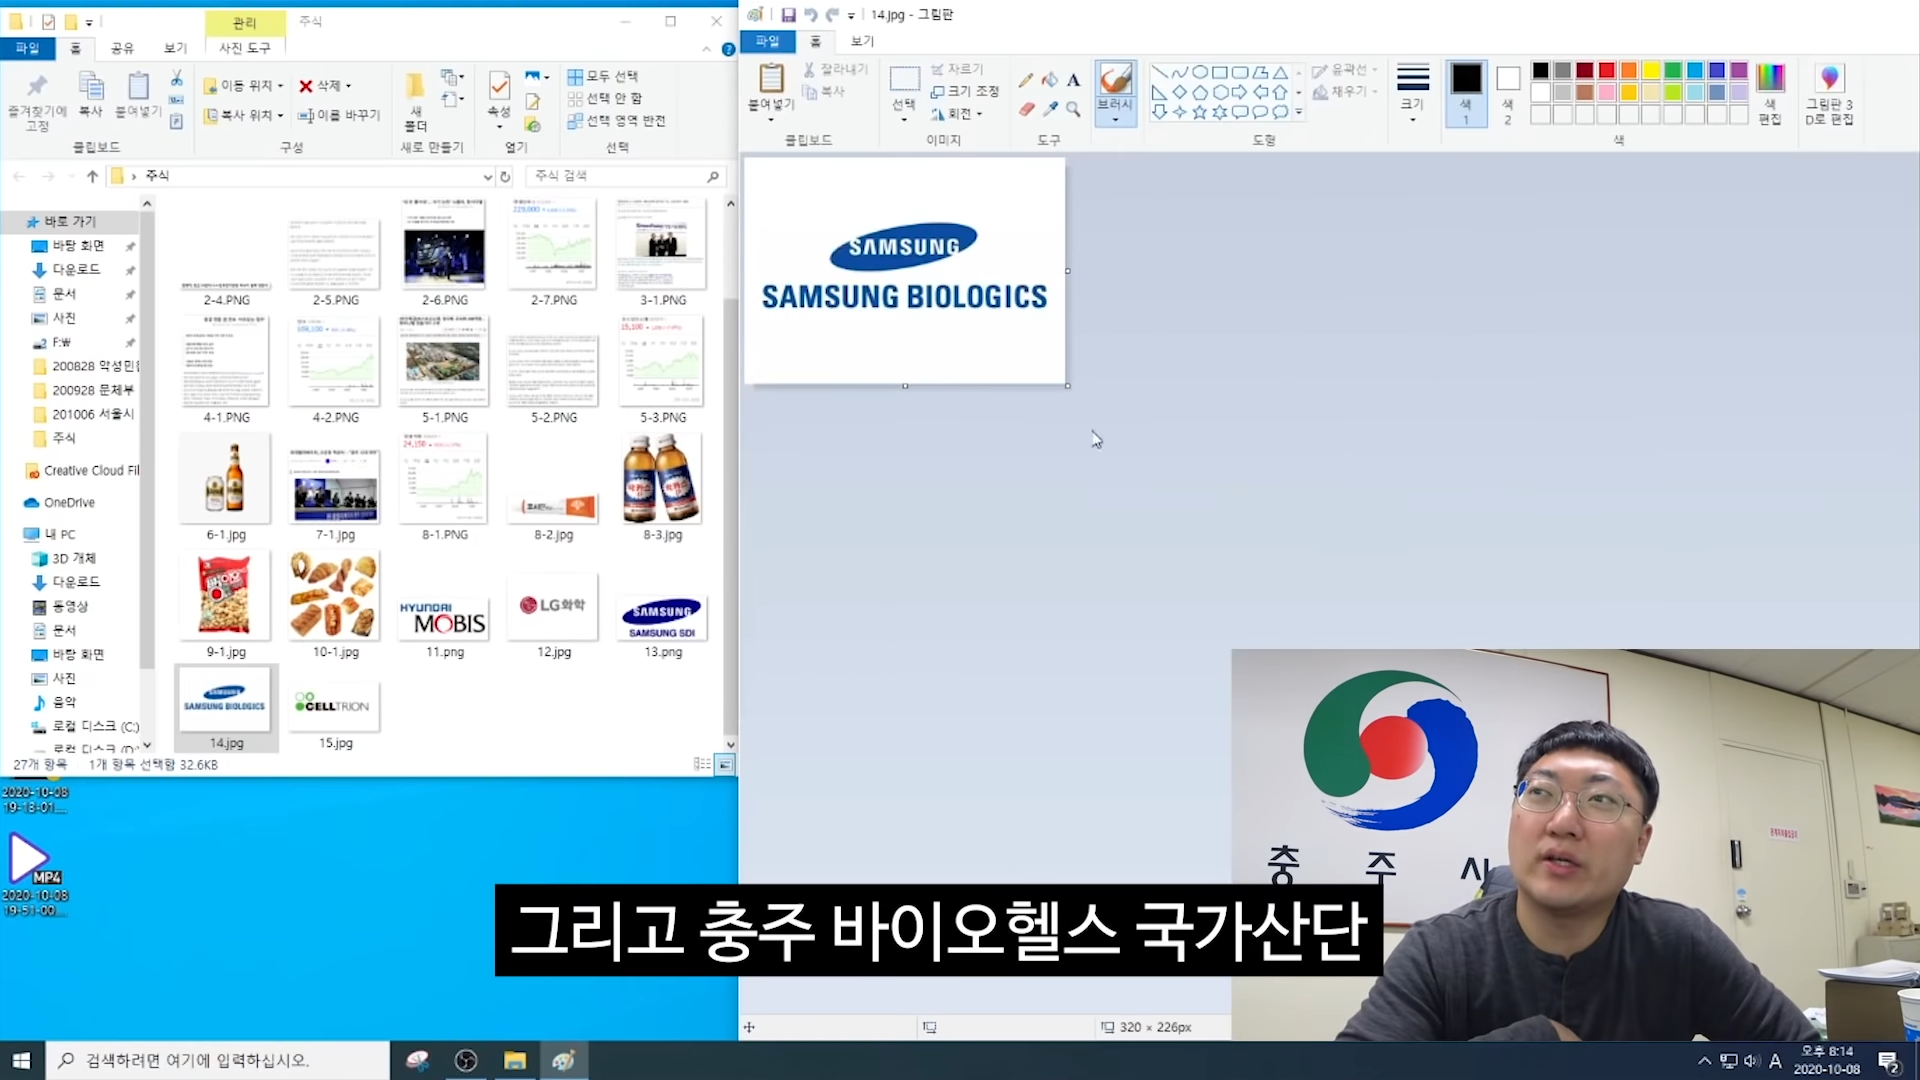Open File Explorer from the taskbar
Viewport: 1920px width, 1080px height.
[x=515, y=1060]
